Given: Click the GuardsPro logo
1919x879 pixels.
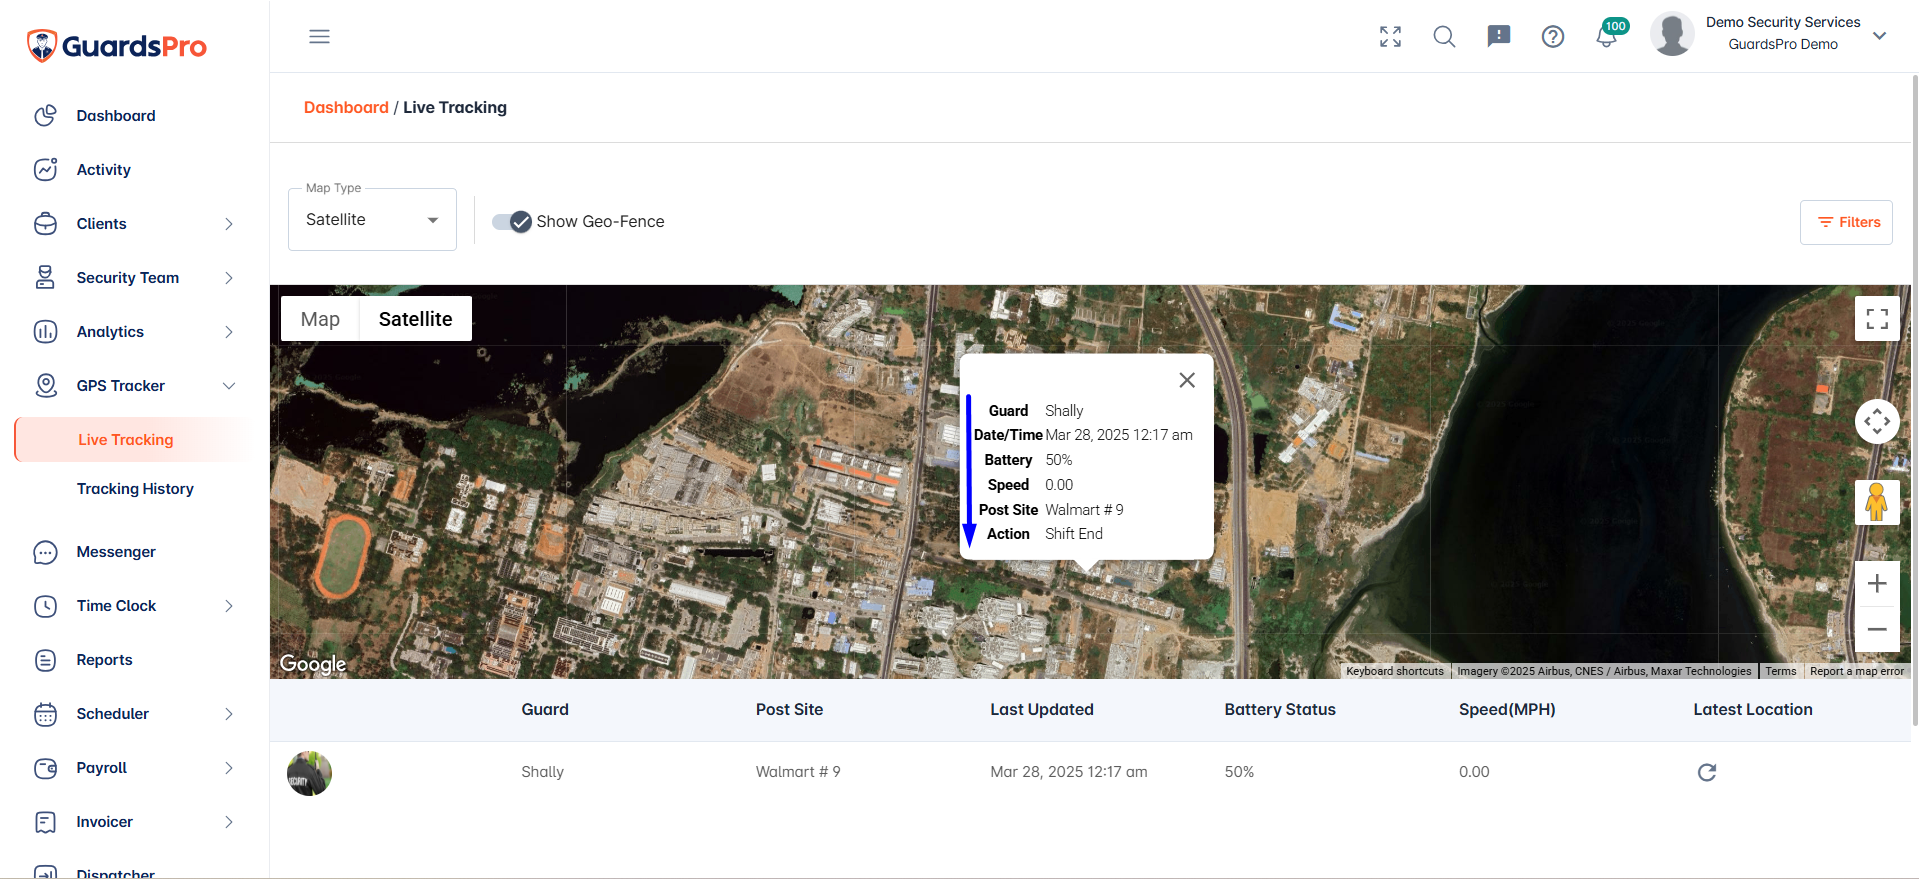Looking at the screenshot, I should tap(116, 46).
